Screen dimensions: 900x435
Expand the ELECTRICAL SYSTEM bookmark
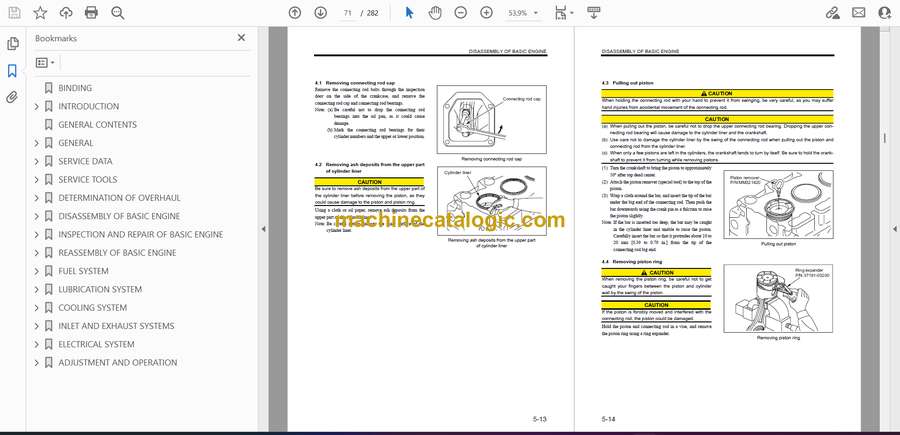point(37,344)
